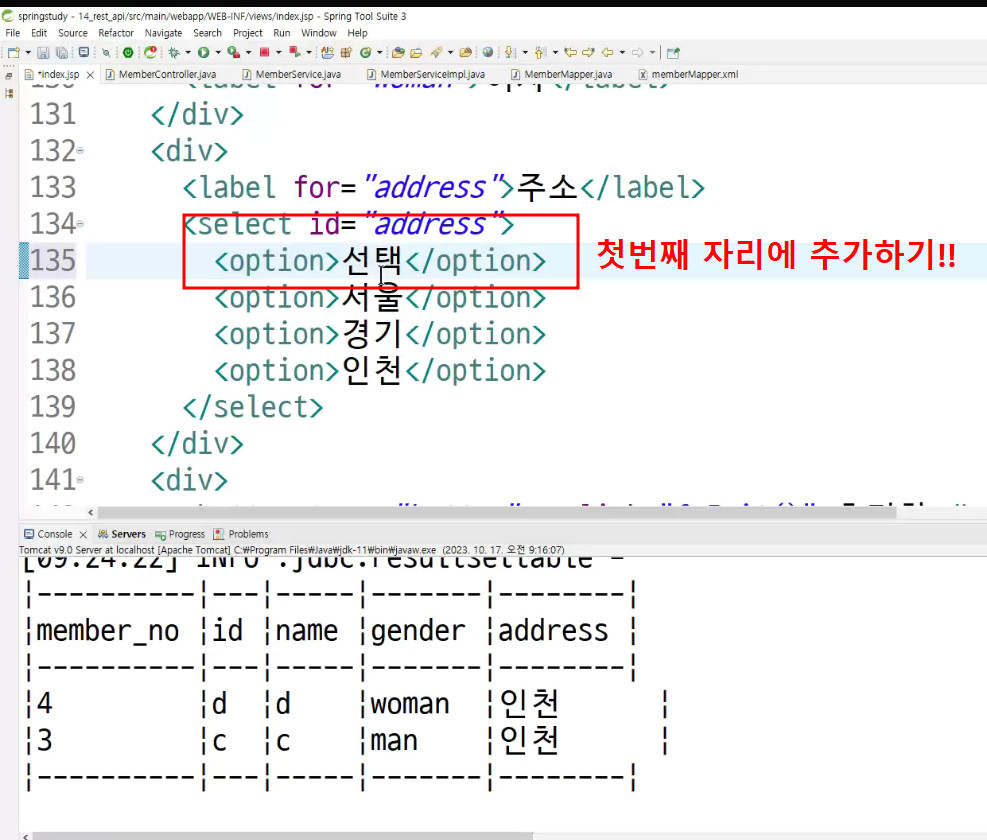Open the Source menu
This screenshot has height=840, width=987.
tap(72, 33)
